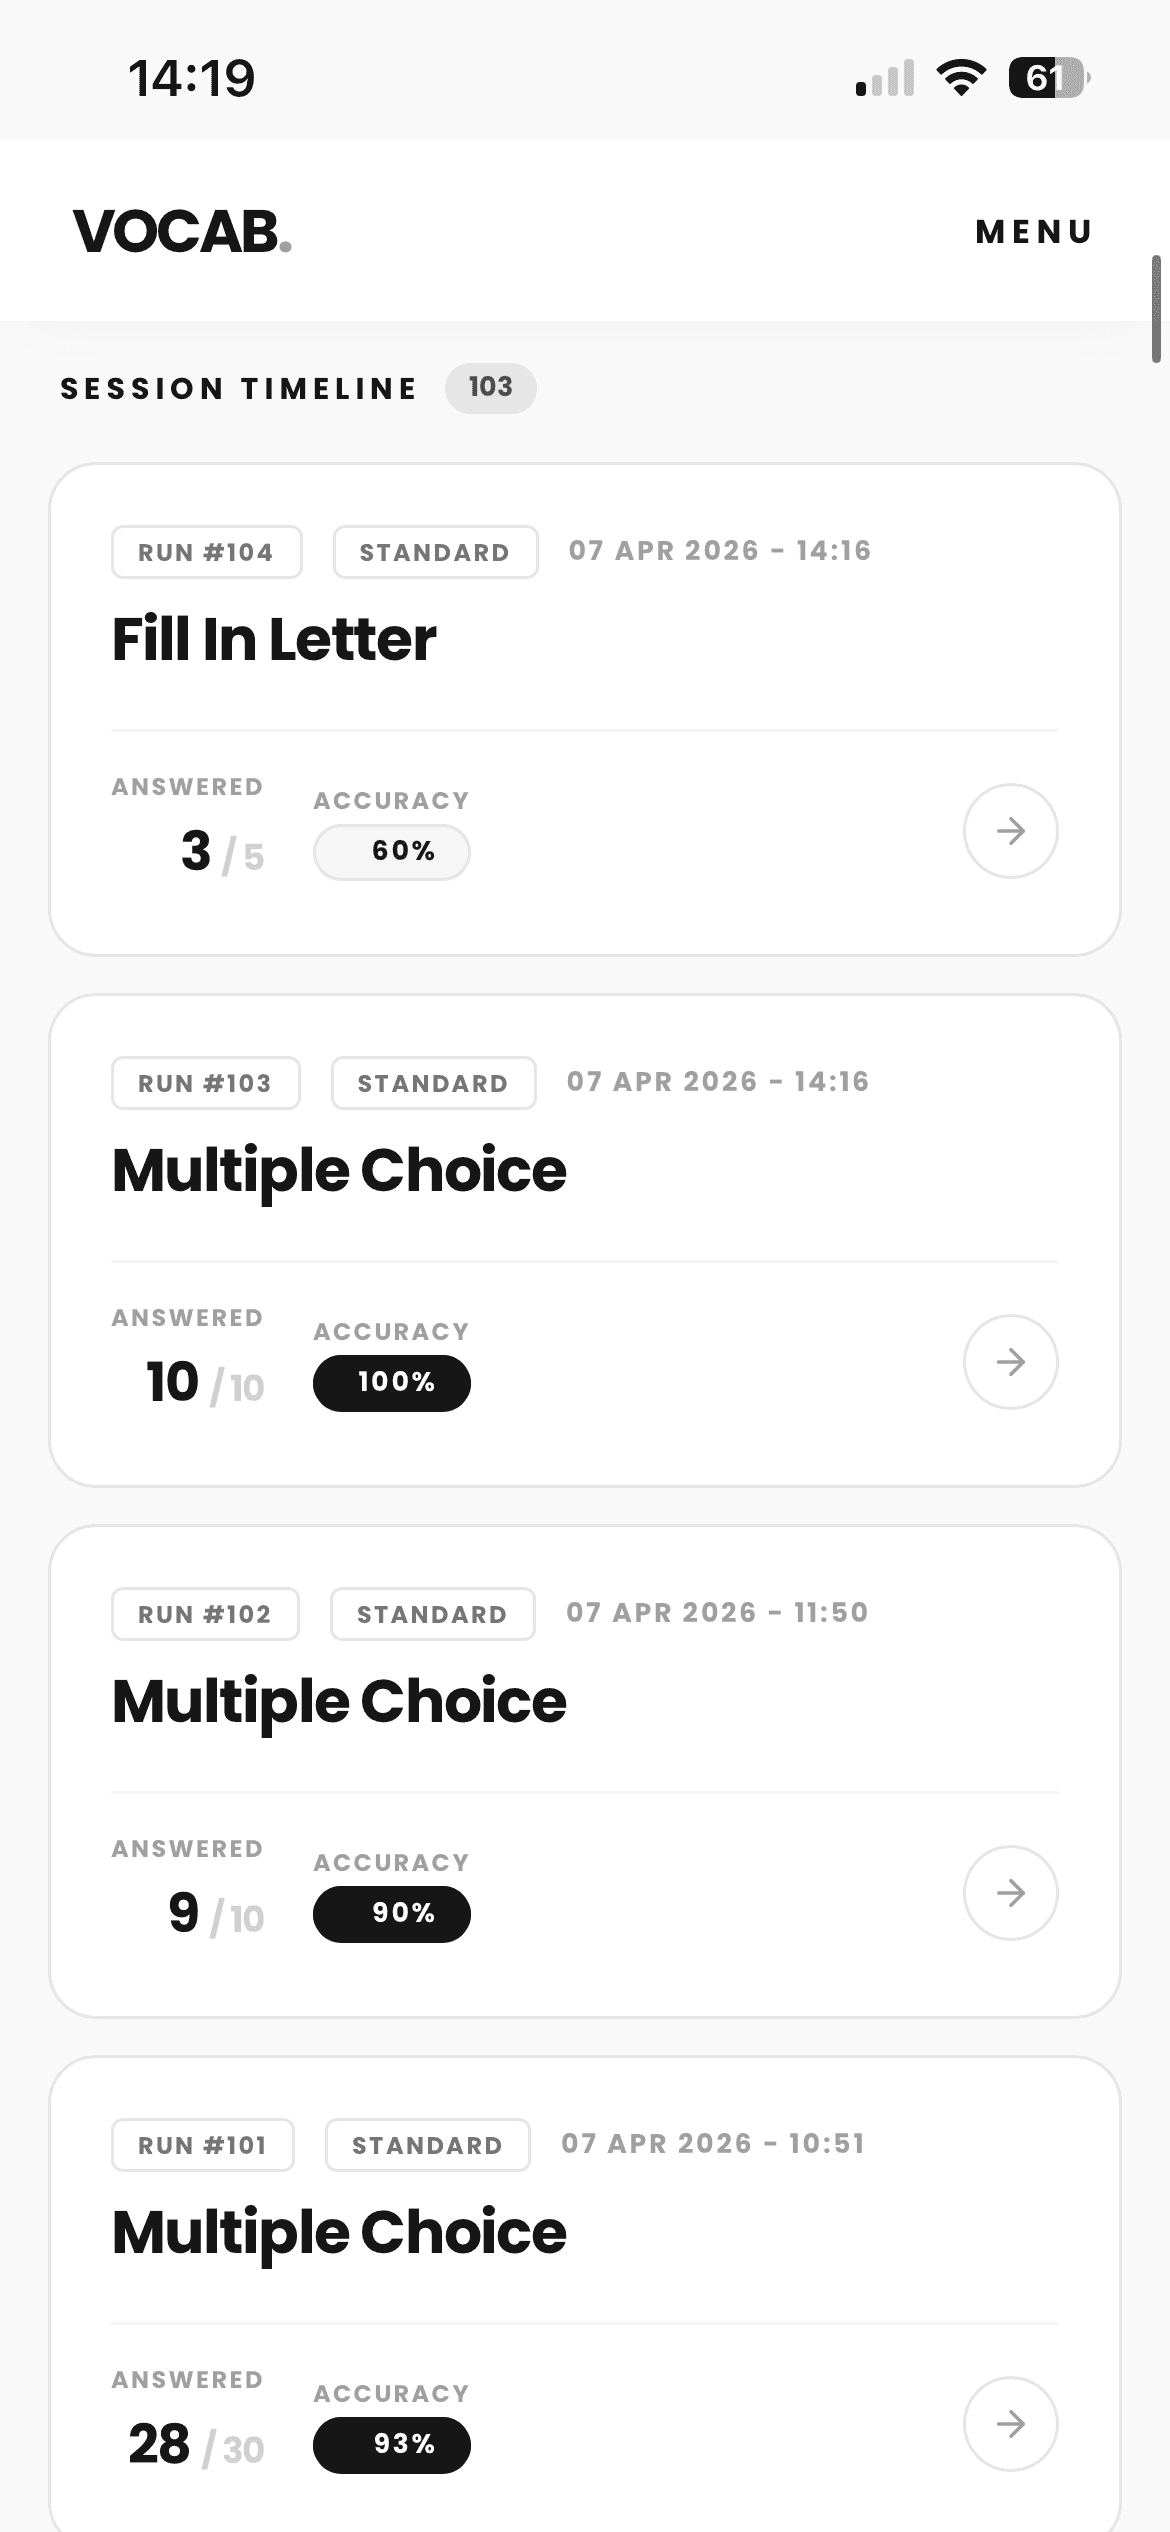
Task: Tap the VOCAB logo
Action: pyautogui.click(x=182, y=232)
